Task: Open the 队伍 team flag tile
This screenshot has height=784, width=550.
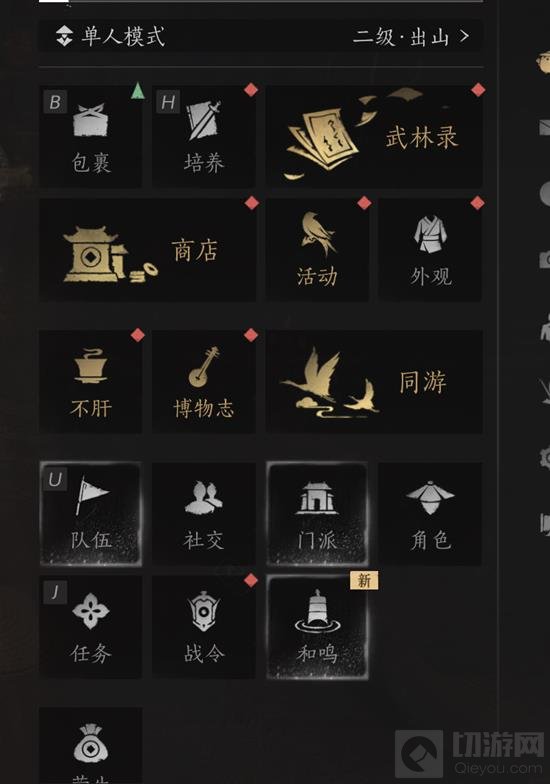Action: (90, 514)
